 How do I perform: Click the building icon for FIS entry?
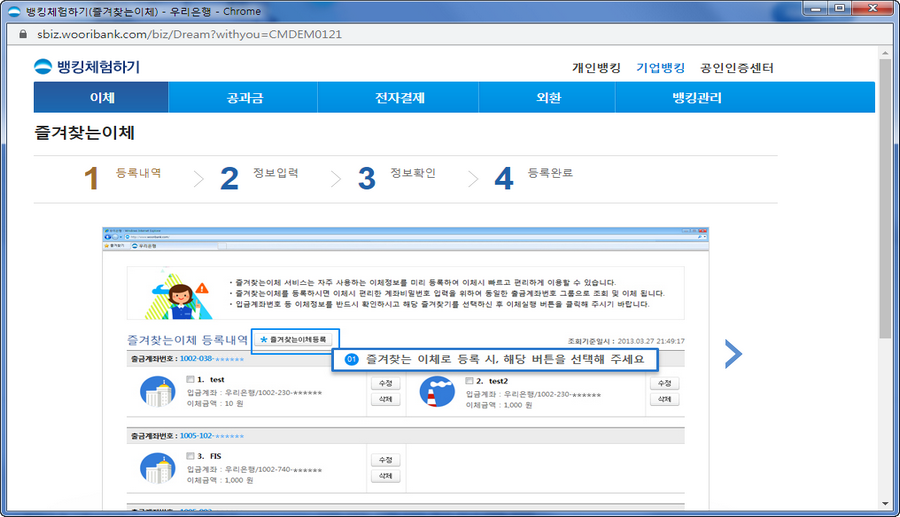(x=158, y=468)
